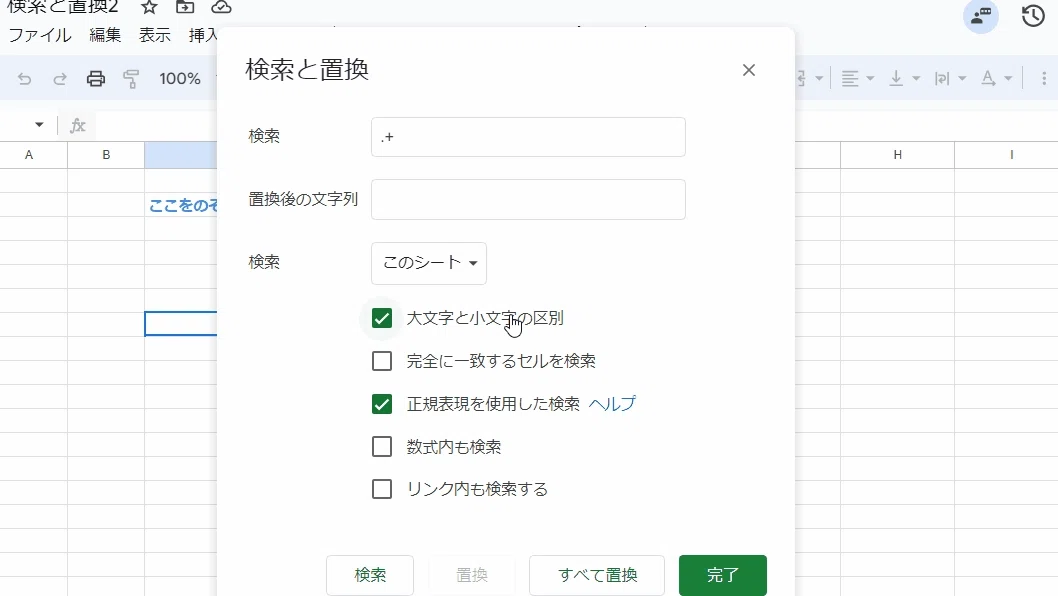Click the paint format roller icon

[131, 79]
